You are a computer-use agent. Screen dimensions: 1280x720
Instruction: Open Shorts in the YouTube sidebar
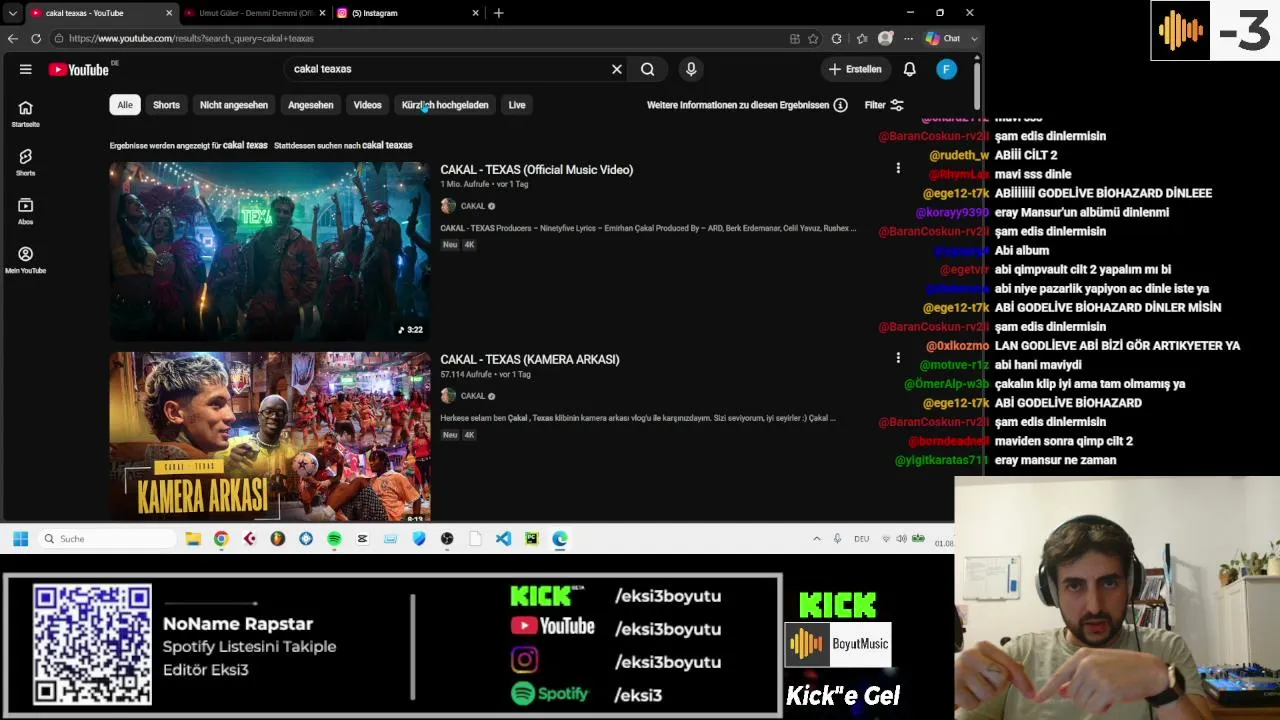tap(25, 162)
